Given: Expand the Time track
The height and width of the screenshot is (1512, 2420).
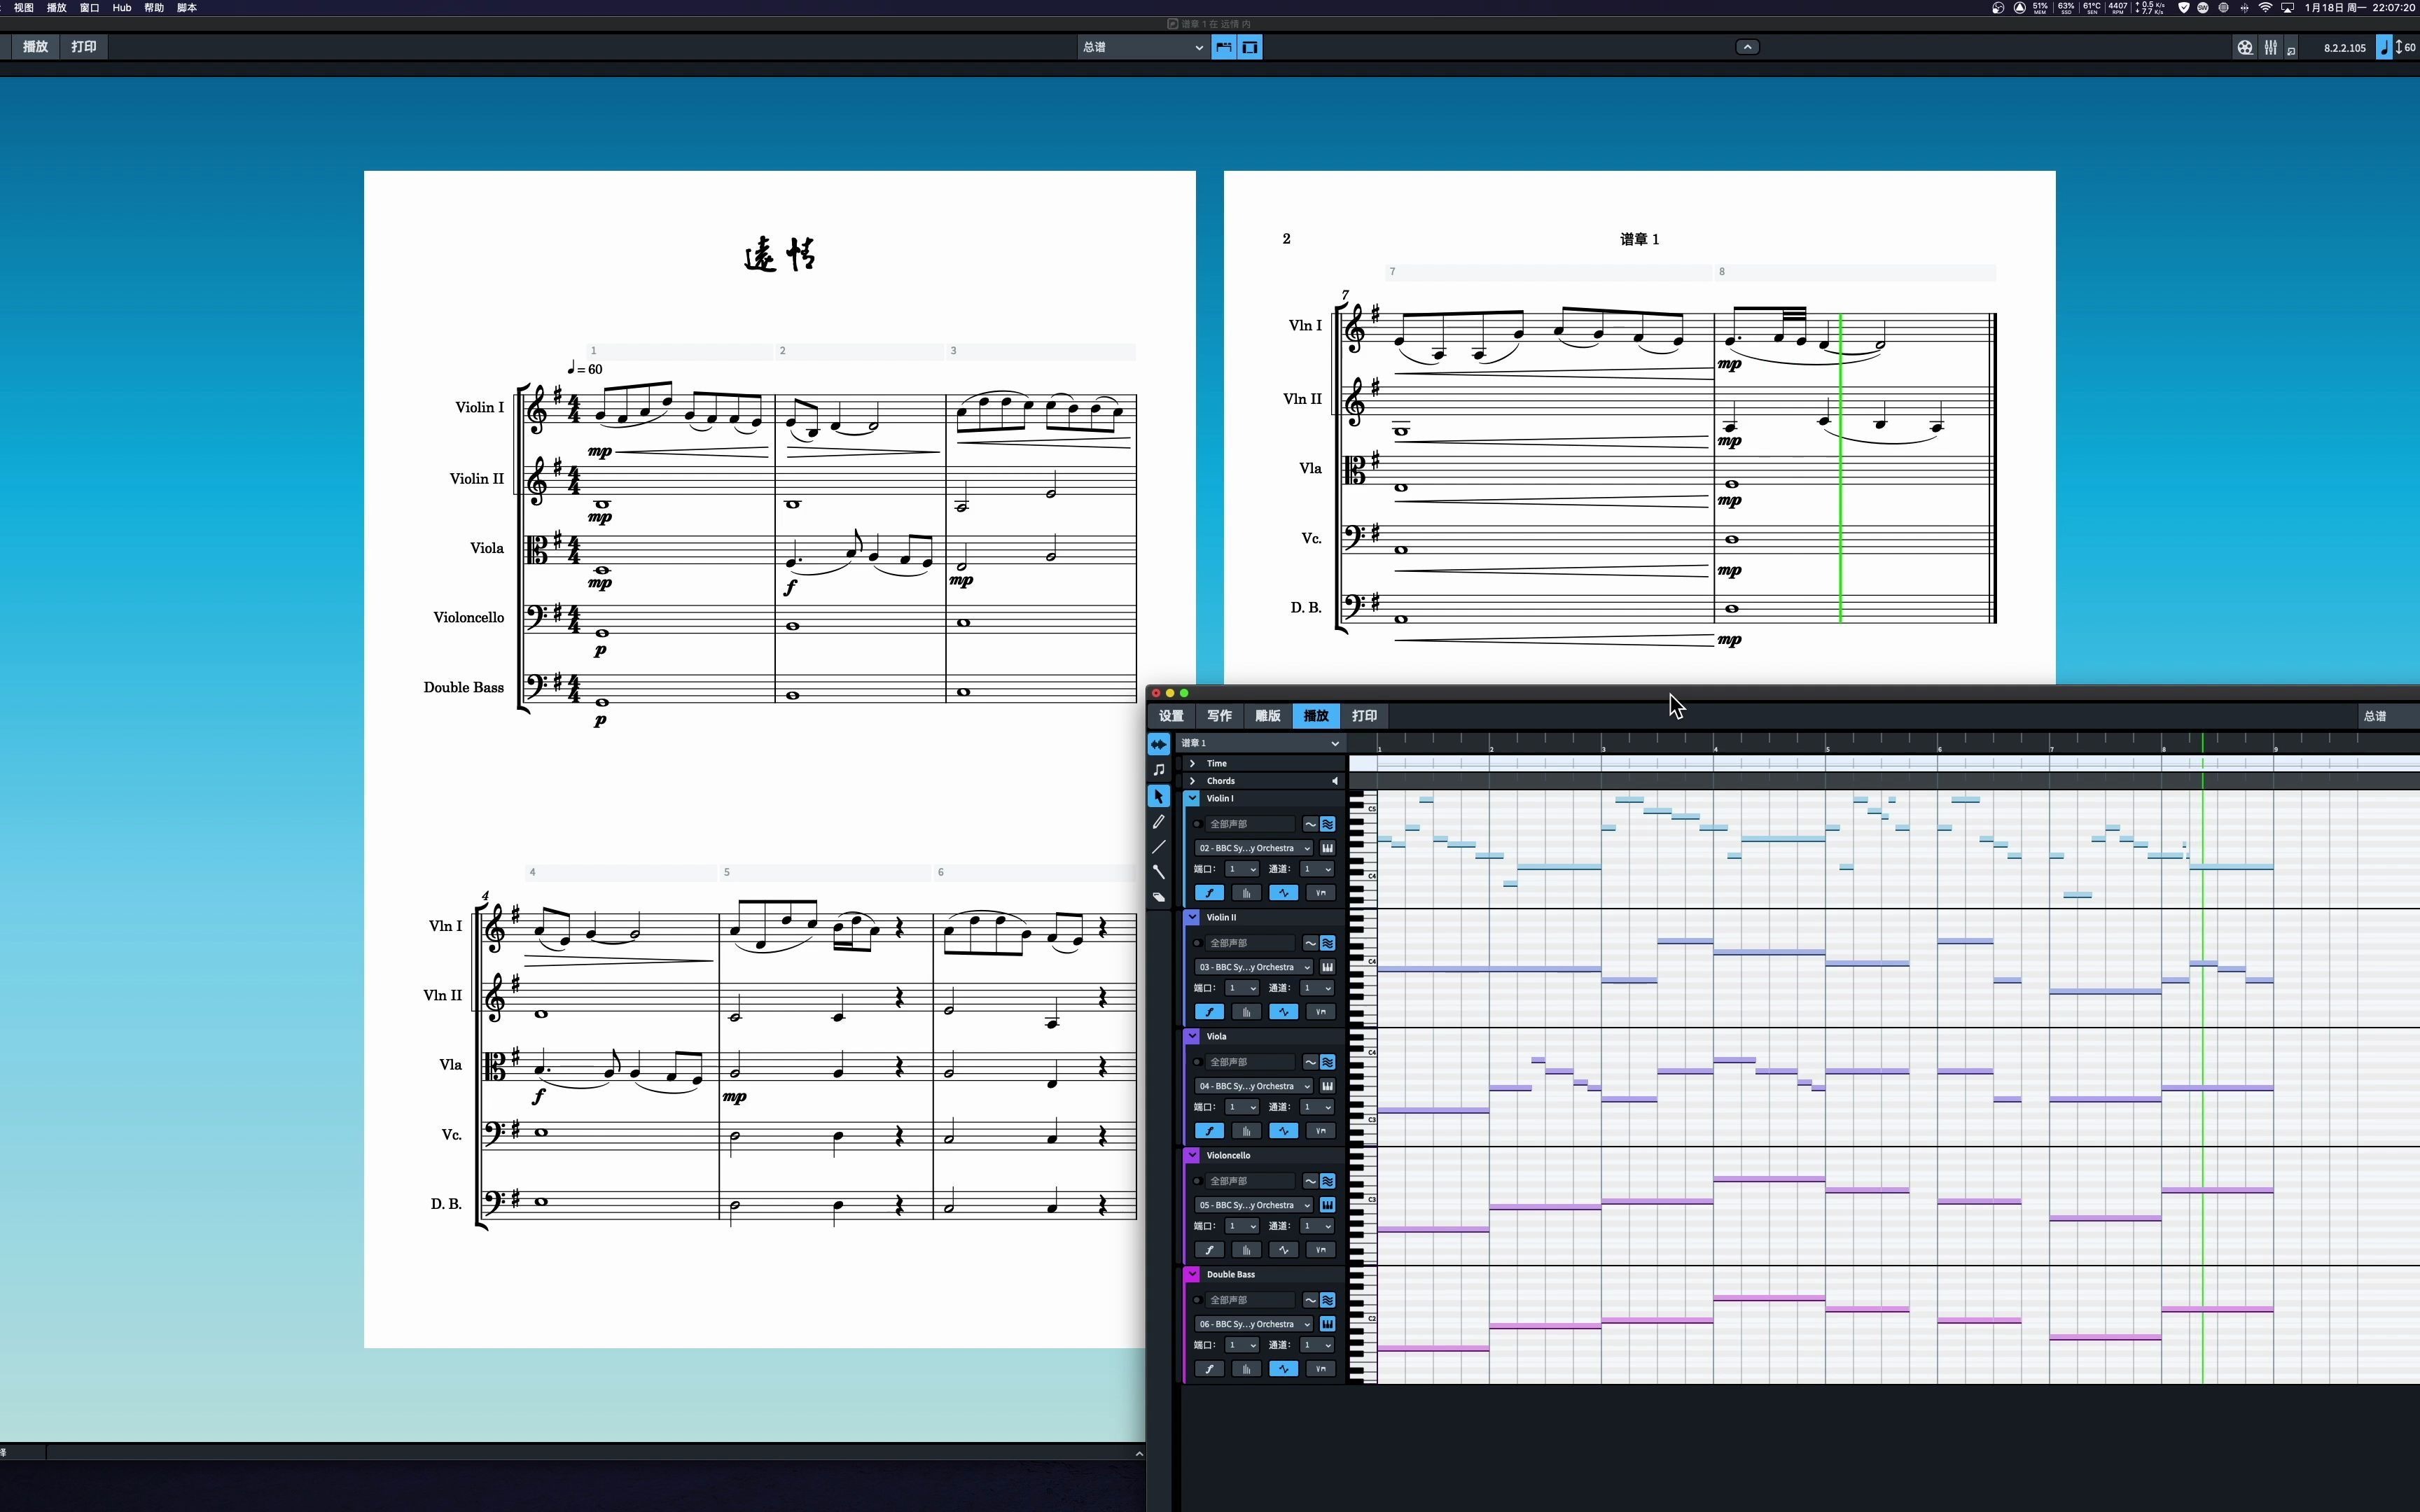Looking at the screenshot, I should (x=1192, y=763).
